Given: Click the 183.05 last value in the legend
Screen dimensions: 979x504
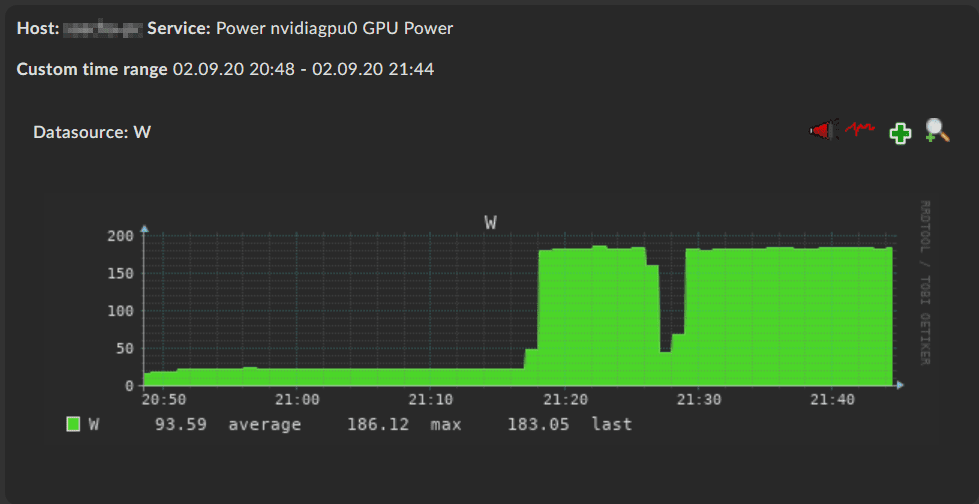Looking at the screenshot, I should point(538,425).
